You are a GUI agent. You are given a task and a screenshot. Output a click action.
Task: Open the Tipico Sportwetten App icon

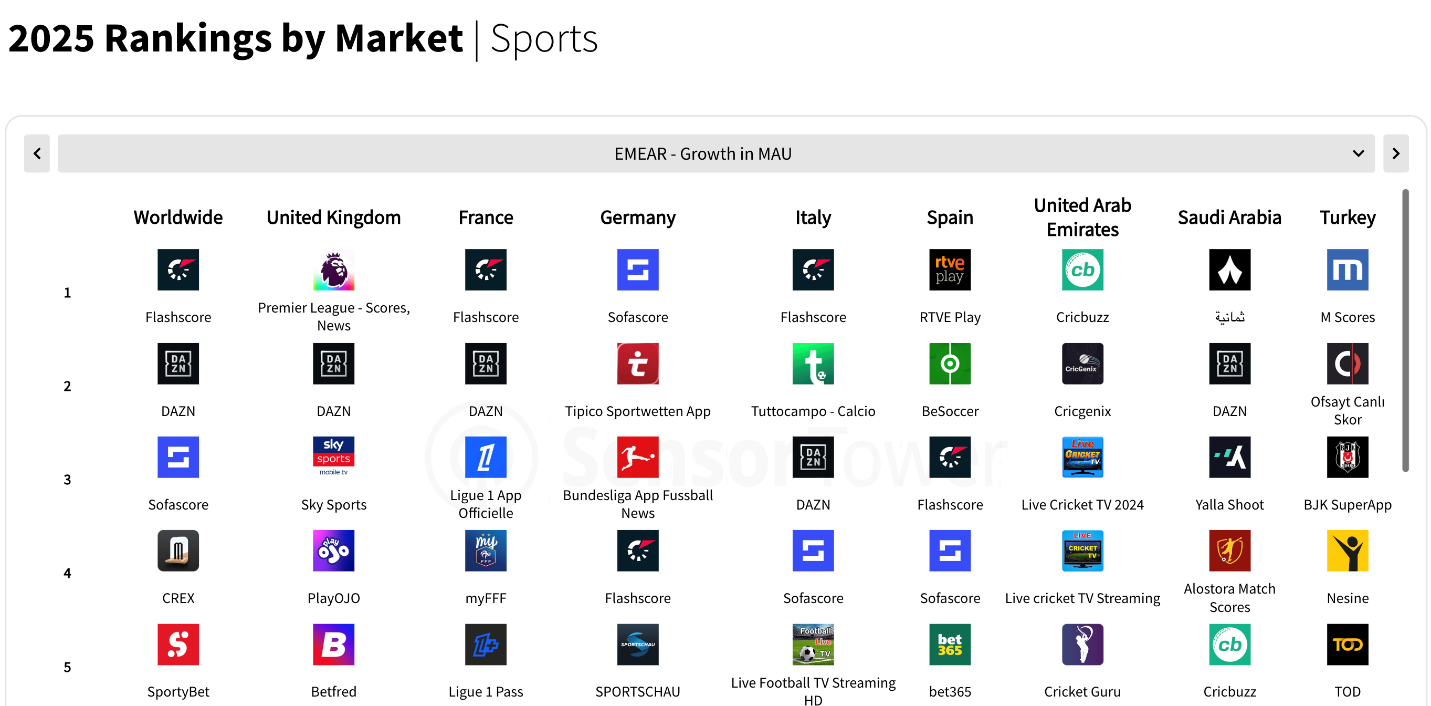pyautogui.click(x=638, y=365)
